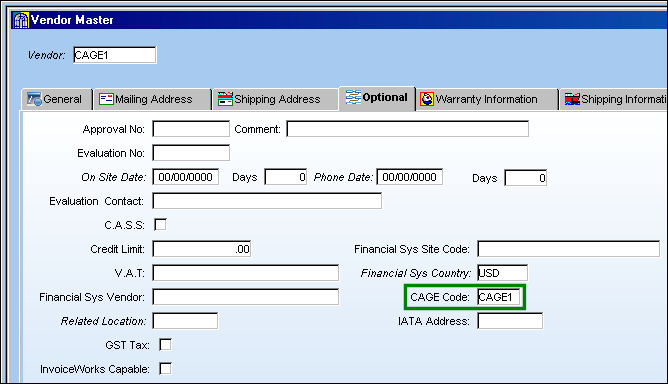Click the Financial Sys Vendor field

(x=246, y=297)
